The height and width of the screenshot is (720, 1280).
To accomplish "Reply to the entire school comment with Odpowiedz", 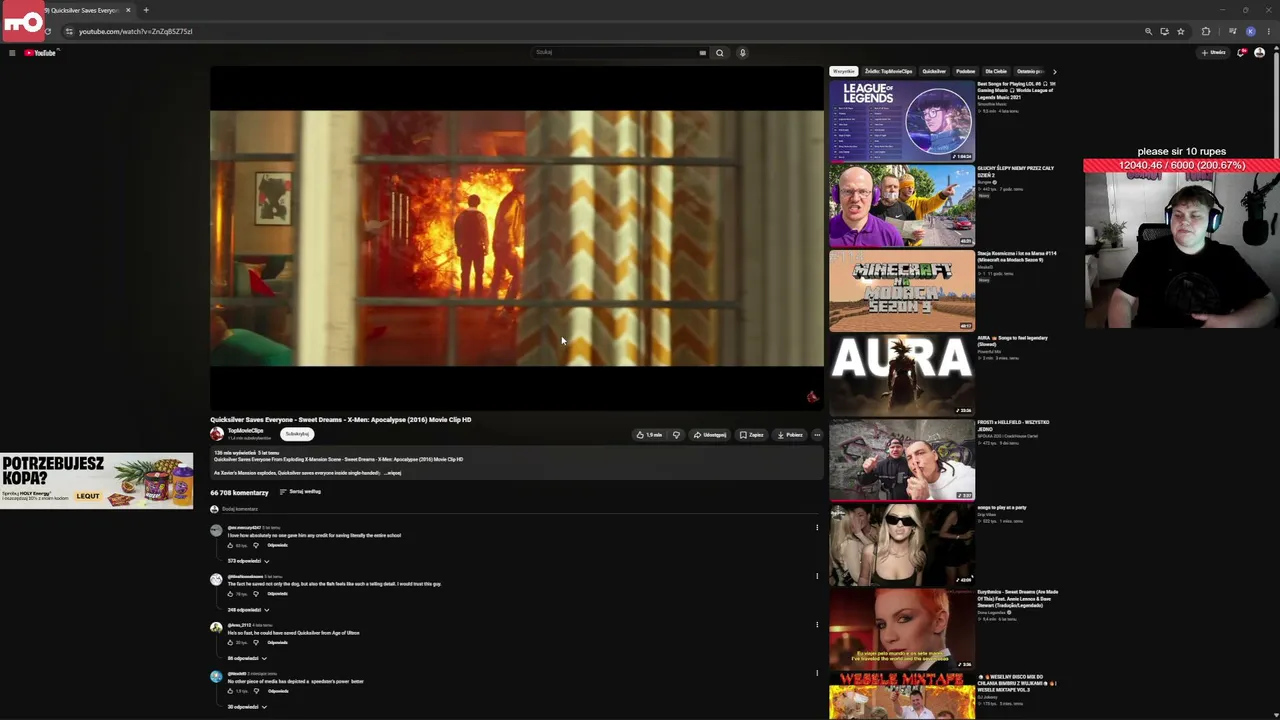I will point(277,545).
